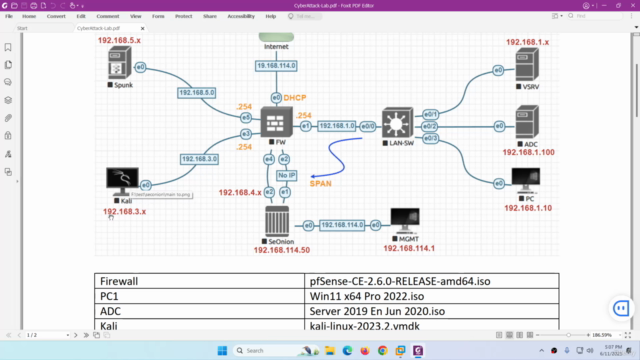The image size is (640, 360).
Task: Open the File menu
Action: click(9, 16)
